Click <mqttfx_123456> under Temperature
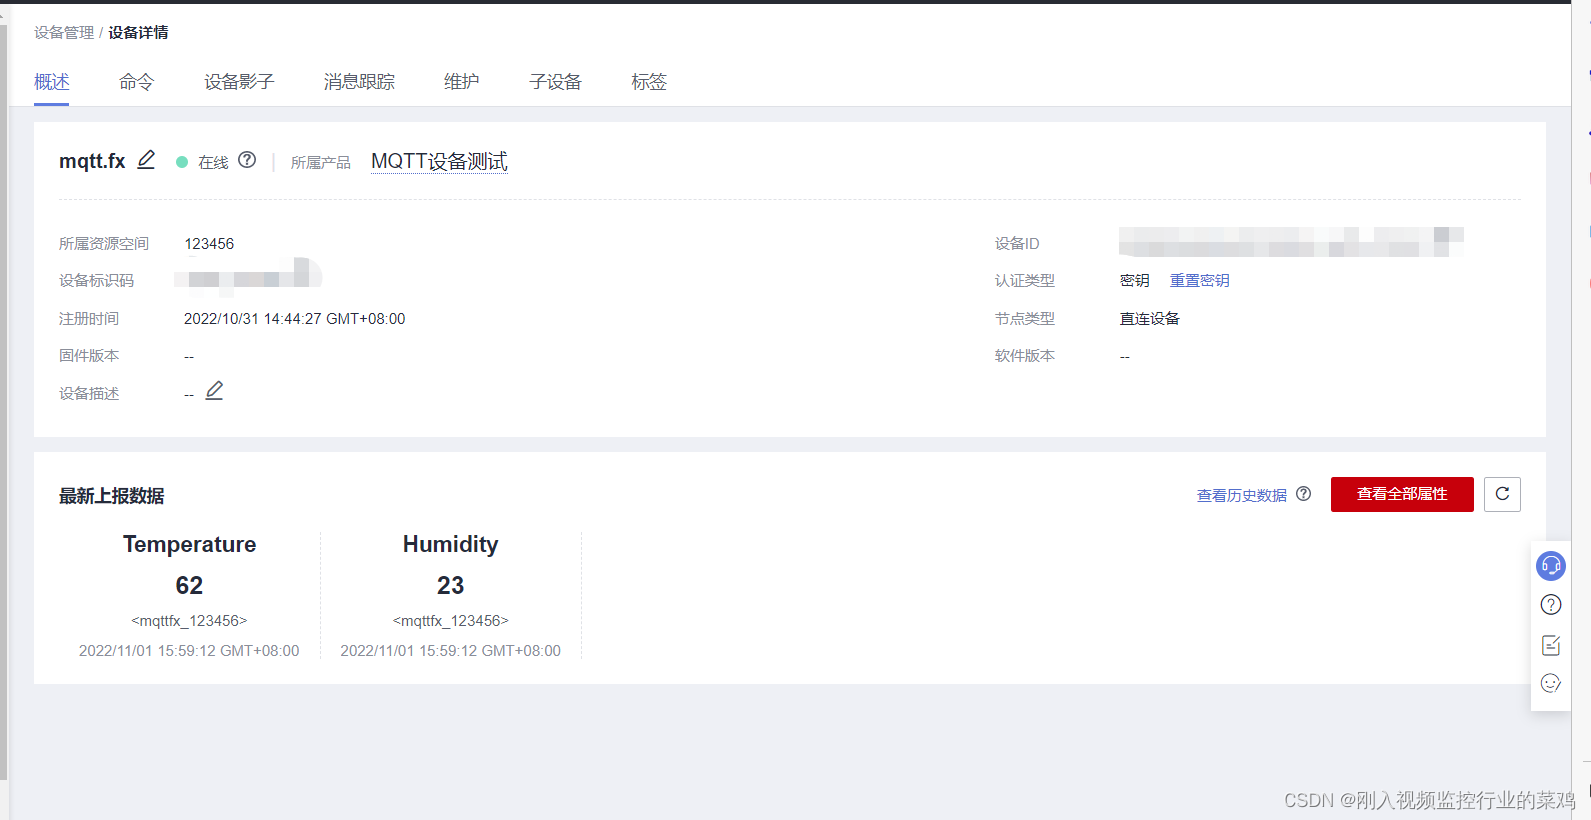This screenshot has width=1591, height=820. pyautogui.click(x=189, y=621)
